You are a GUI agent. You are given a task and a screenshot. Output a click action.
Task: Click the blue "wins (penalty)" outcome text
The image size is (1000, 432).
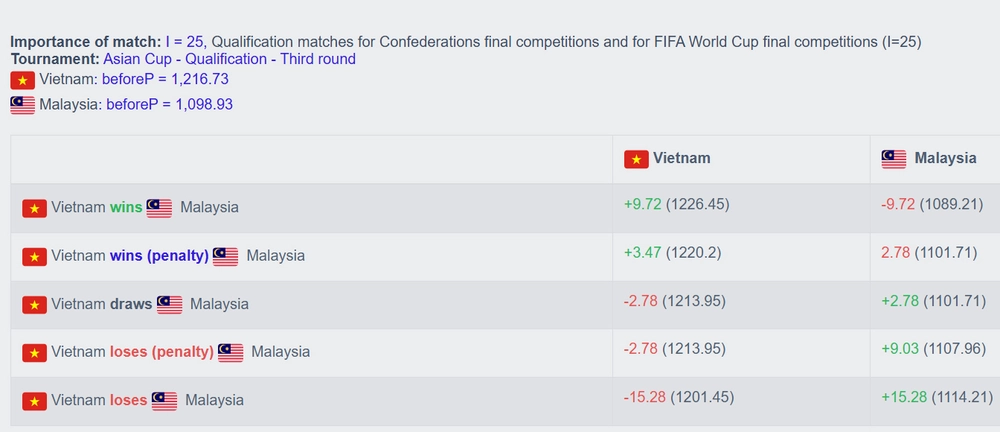(159, 256)
